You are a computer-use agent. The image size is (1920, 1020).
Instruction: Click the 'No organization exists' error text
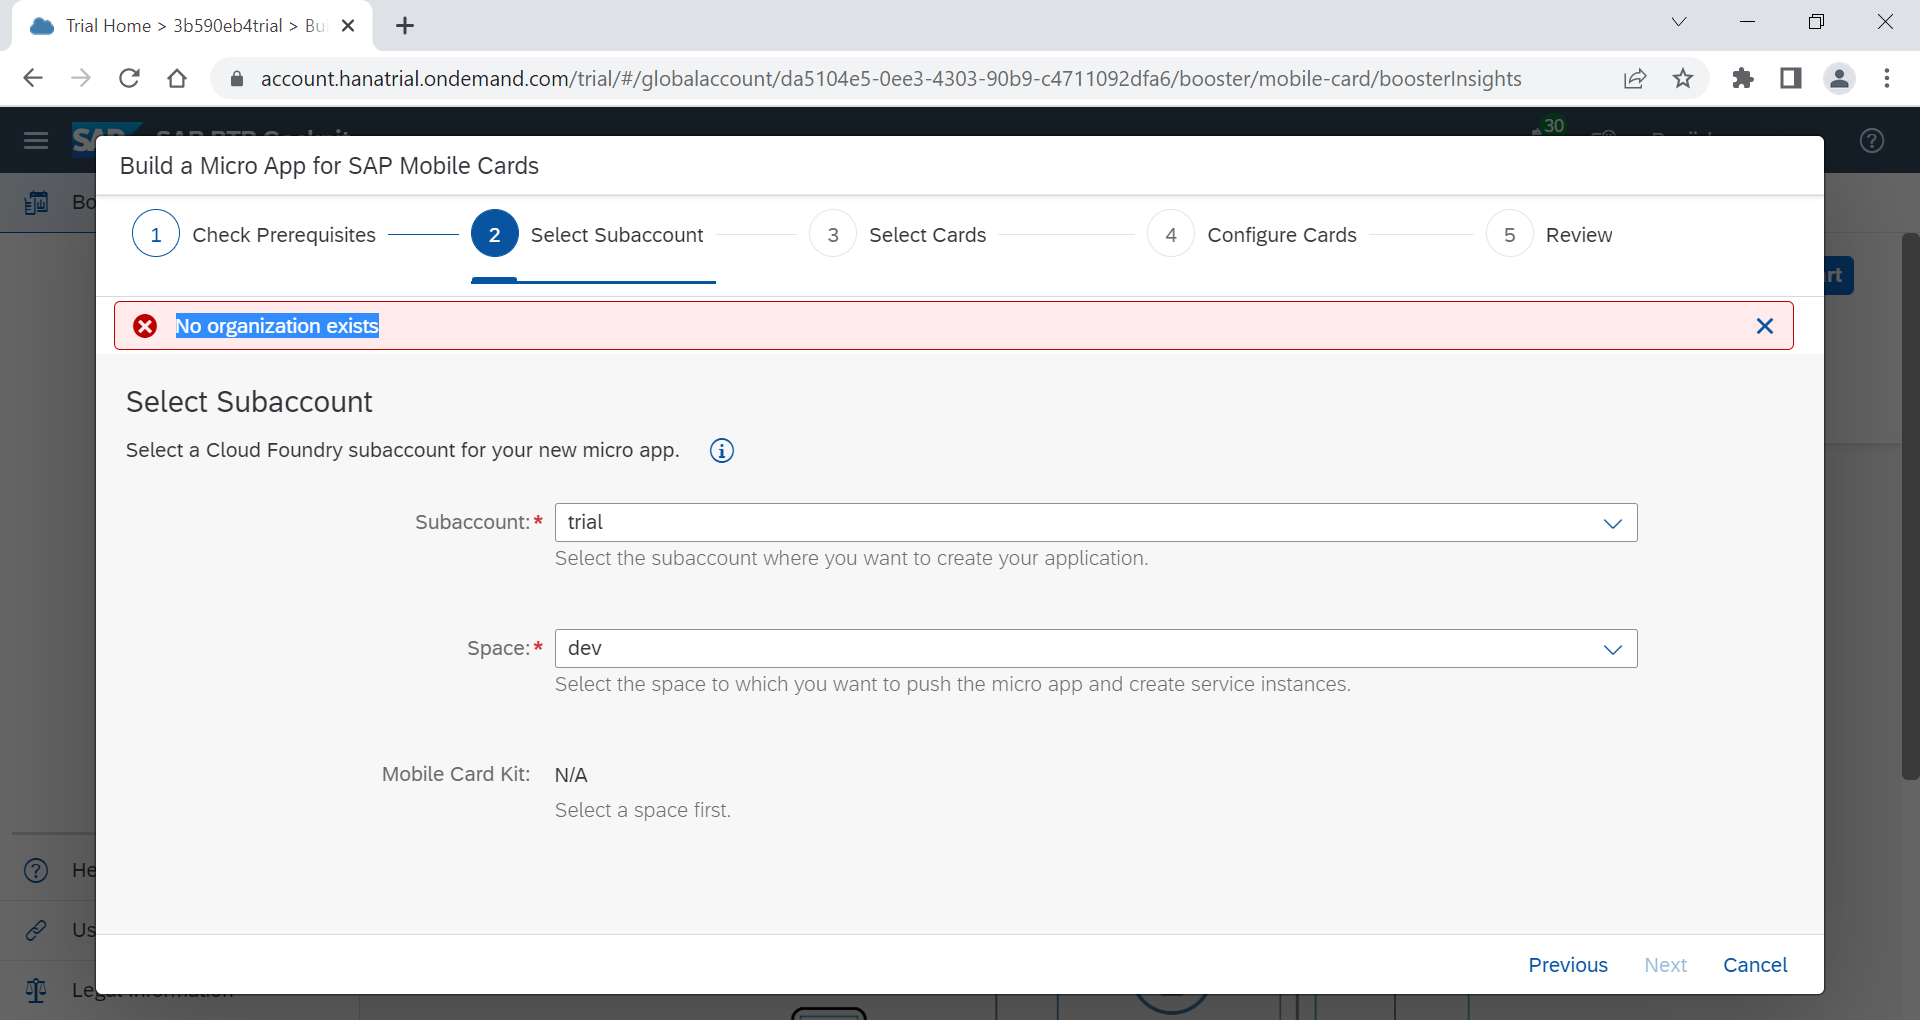(x=277, y=326)
